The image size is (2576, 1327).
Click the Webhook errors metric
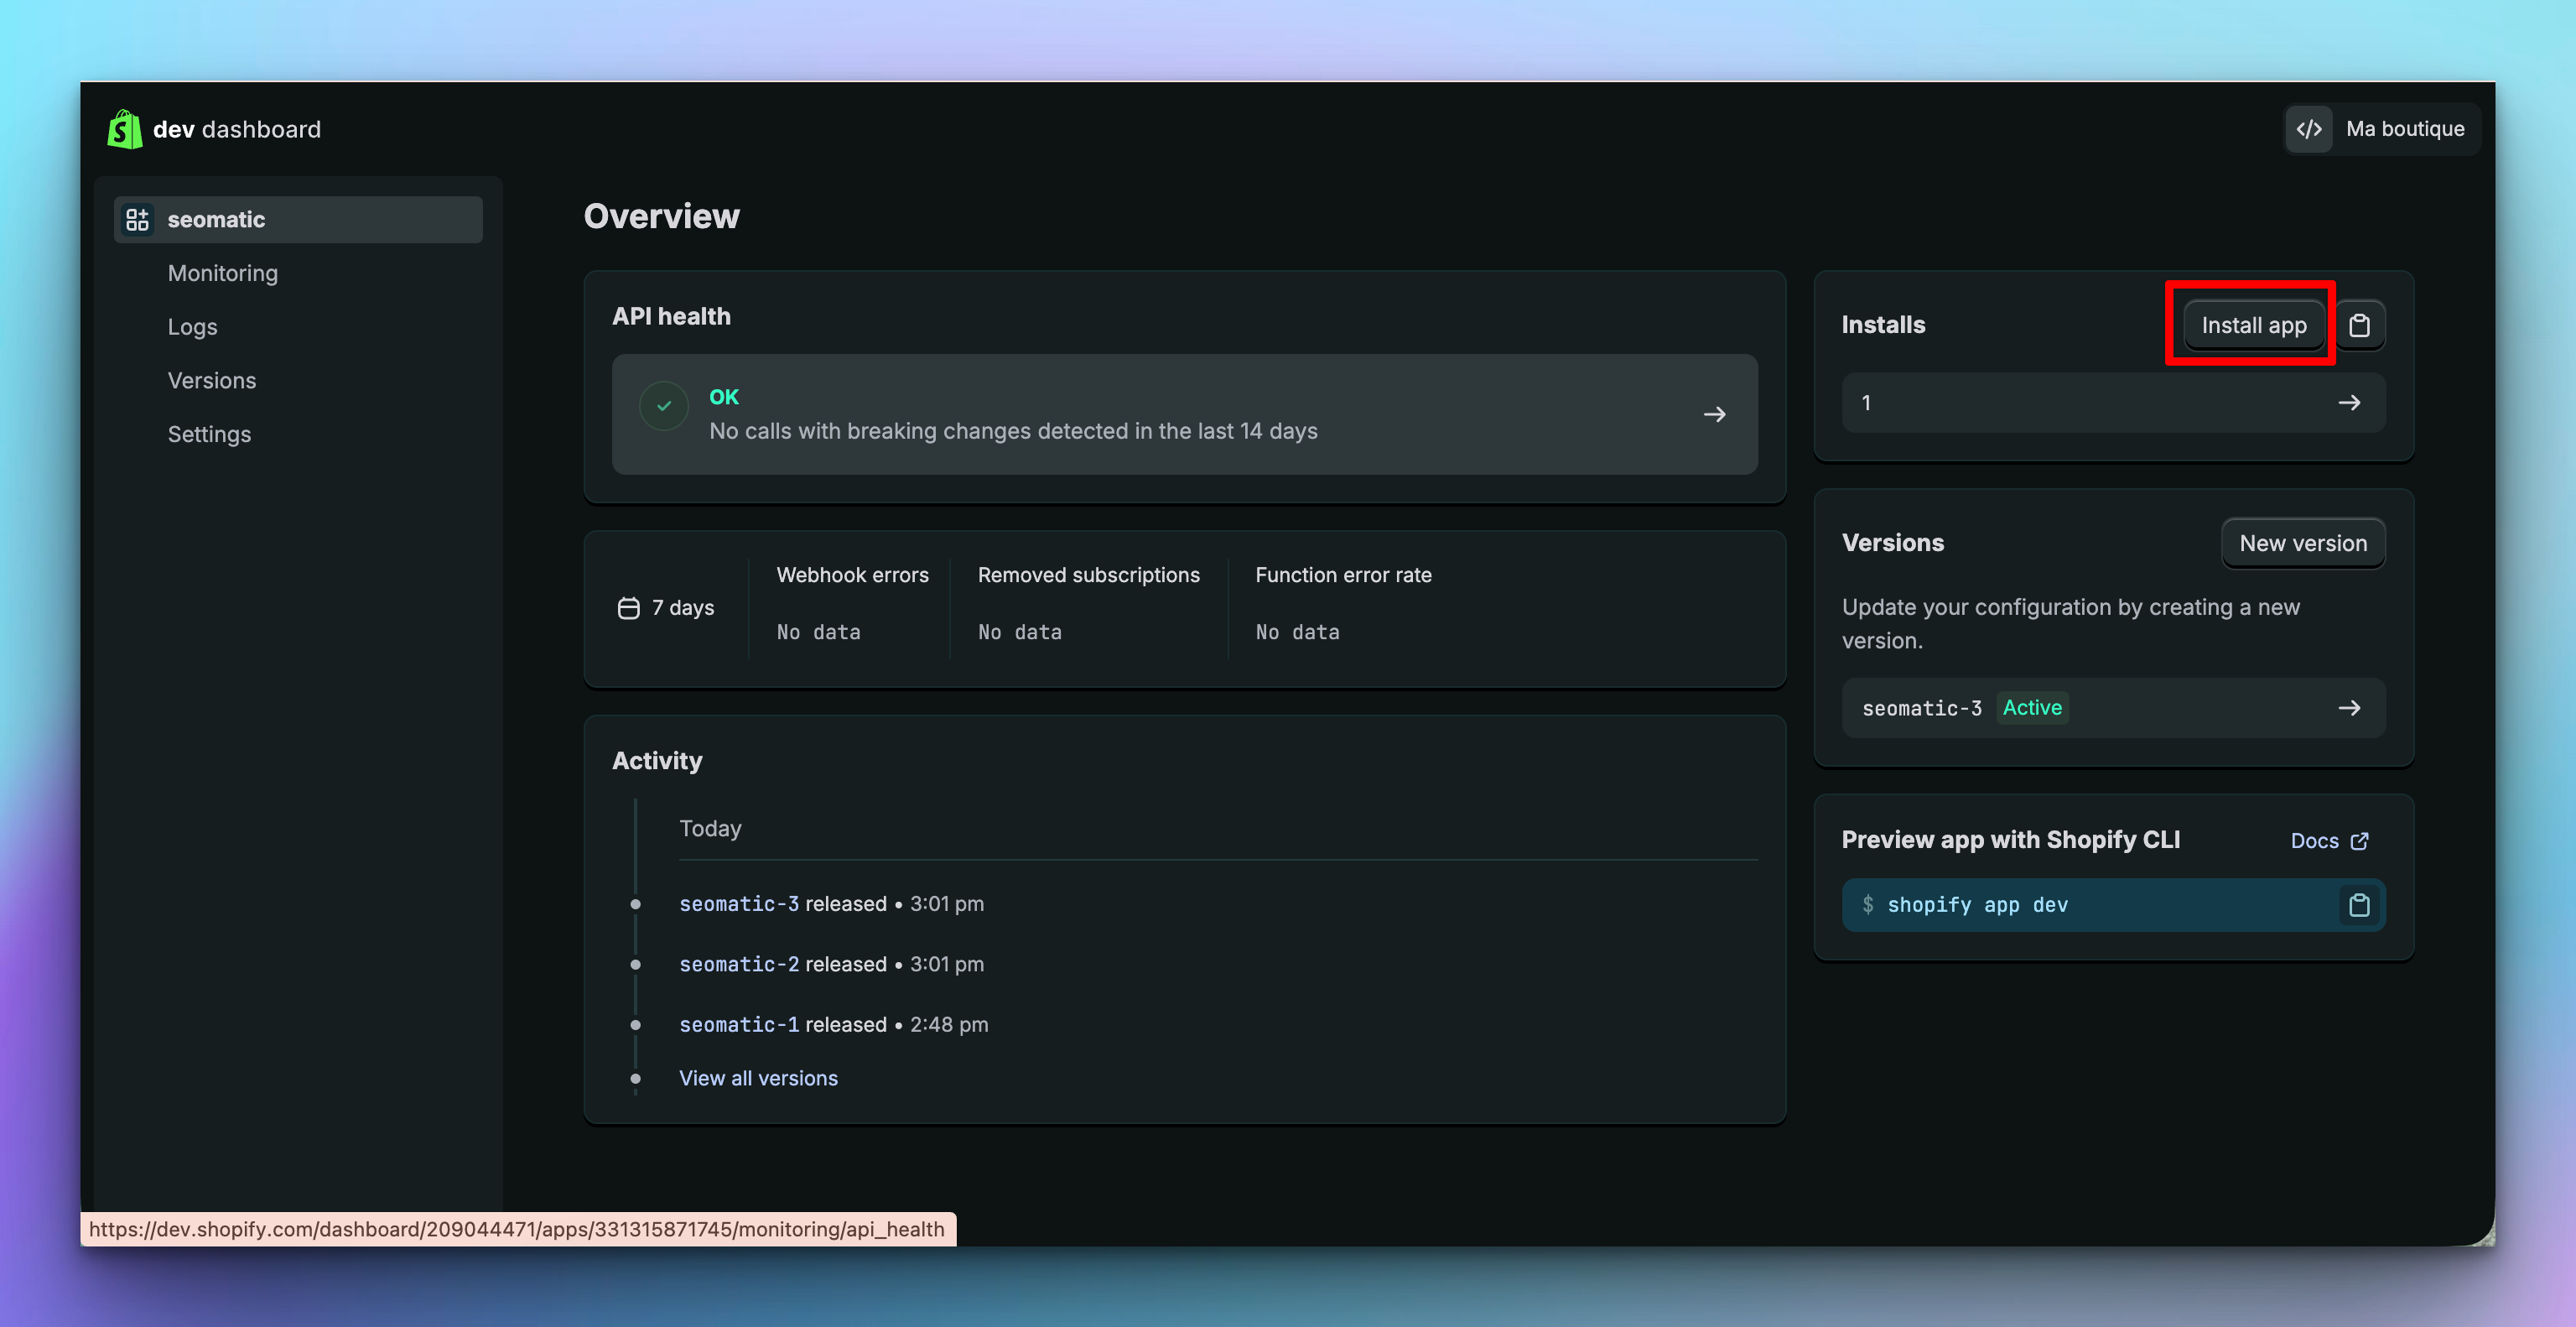click(x=852, y=575)
